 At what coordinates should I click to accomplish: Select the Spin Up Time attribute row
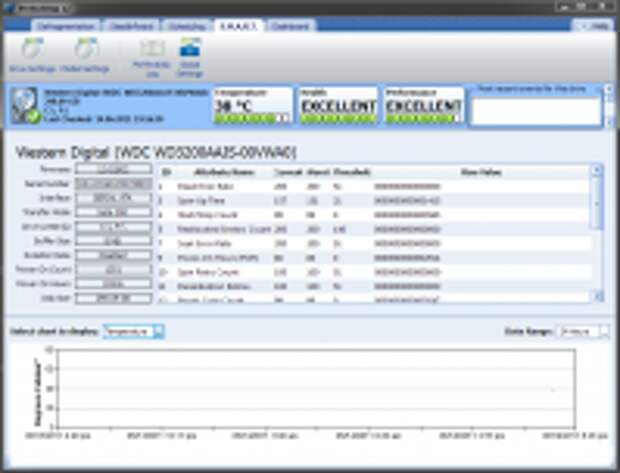pos(374,201)
